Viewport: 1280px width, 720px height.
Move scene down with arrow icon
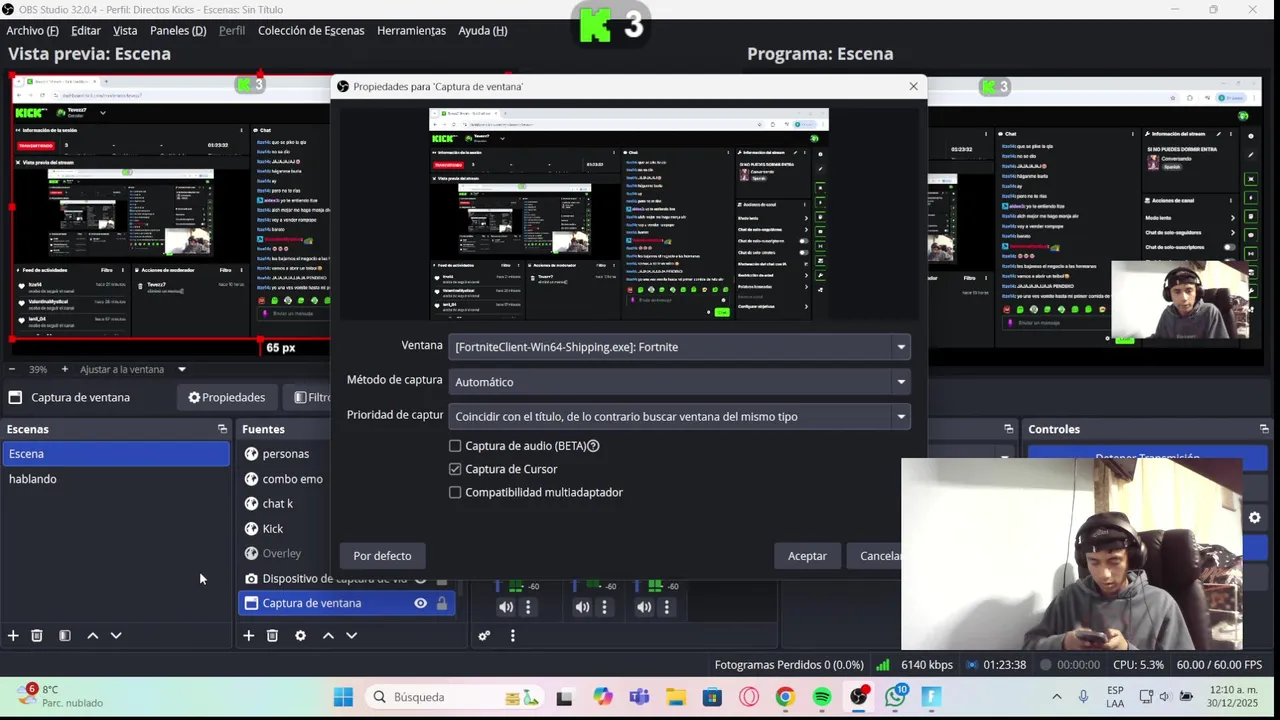coord(116,635)
